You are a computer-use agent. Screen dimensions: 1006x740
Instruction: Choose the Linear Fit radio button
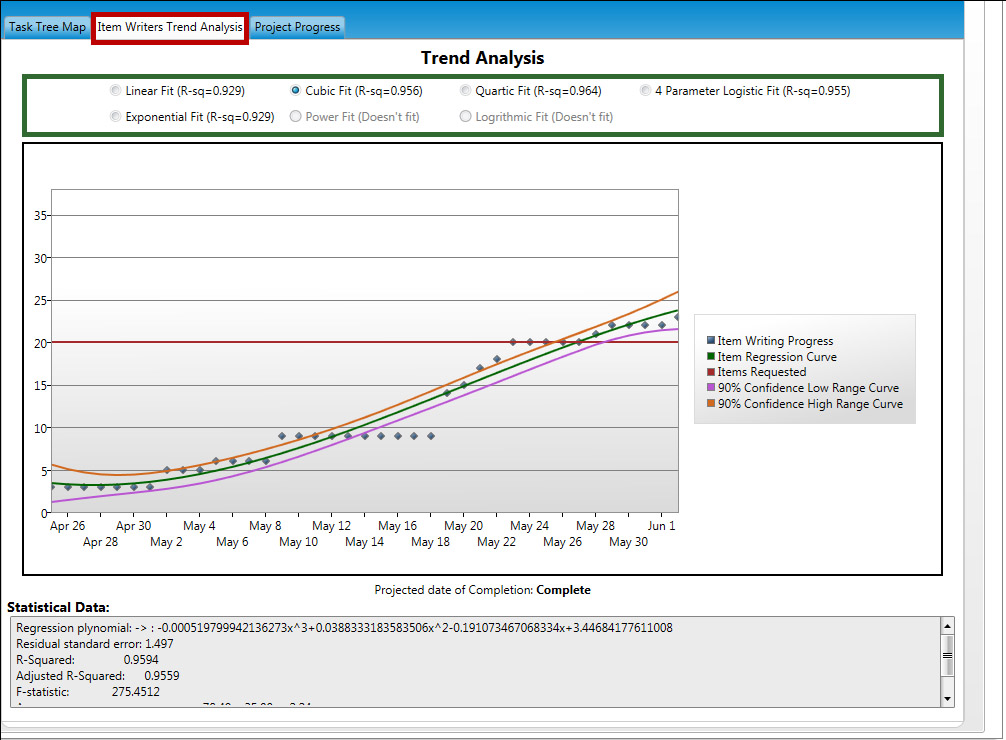tap(116, 91)
